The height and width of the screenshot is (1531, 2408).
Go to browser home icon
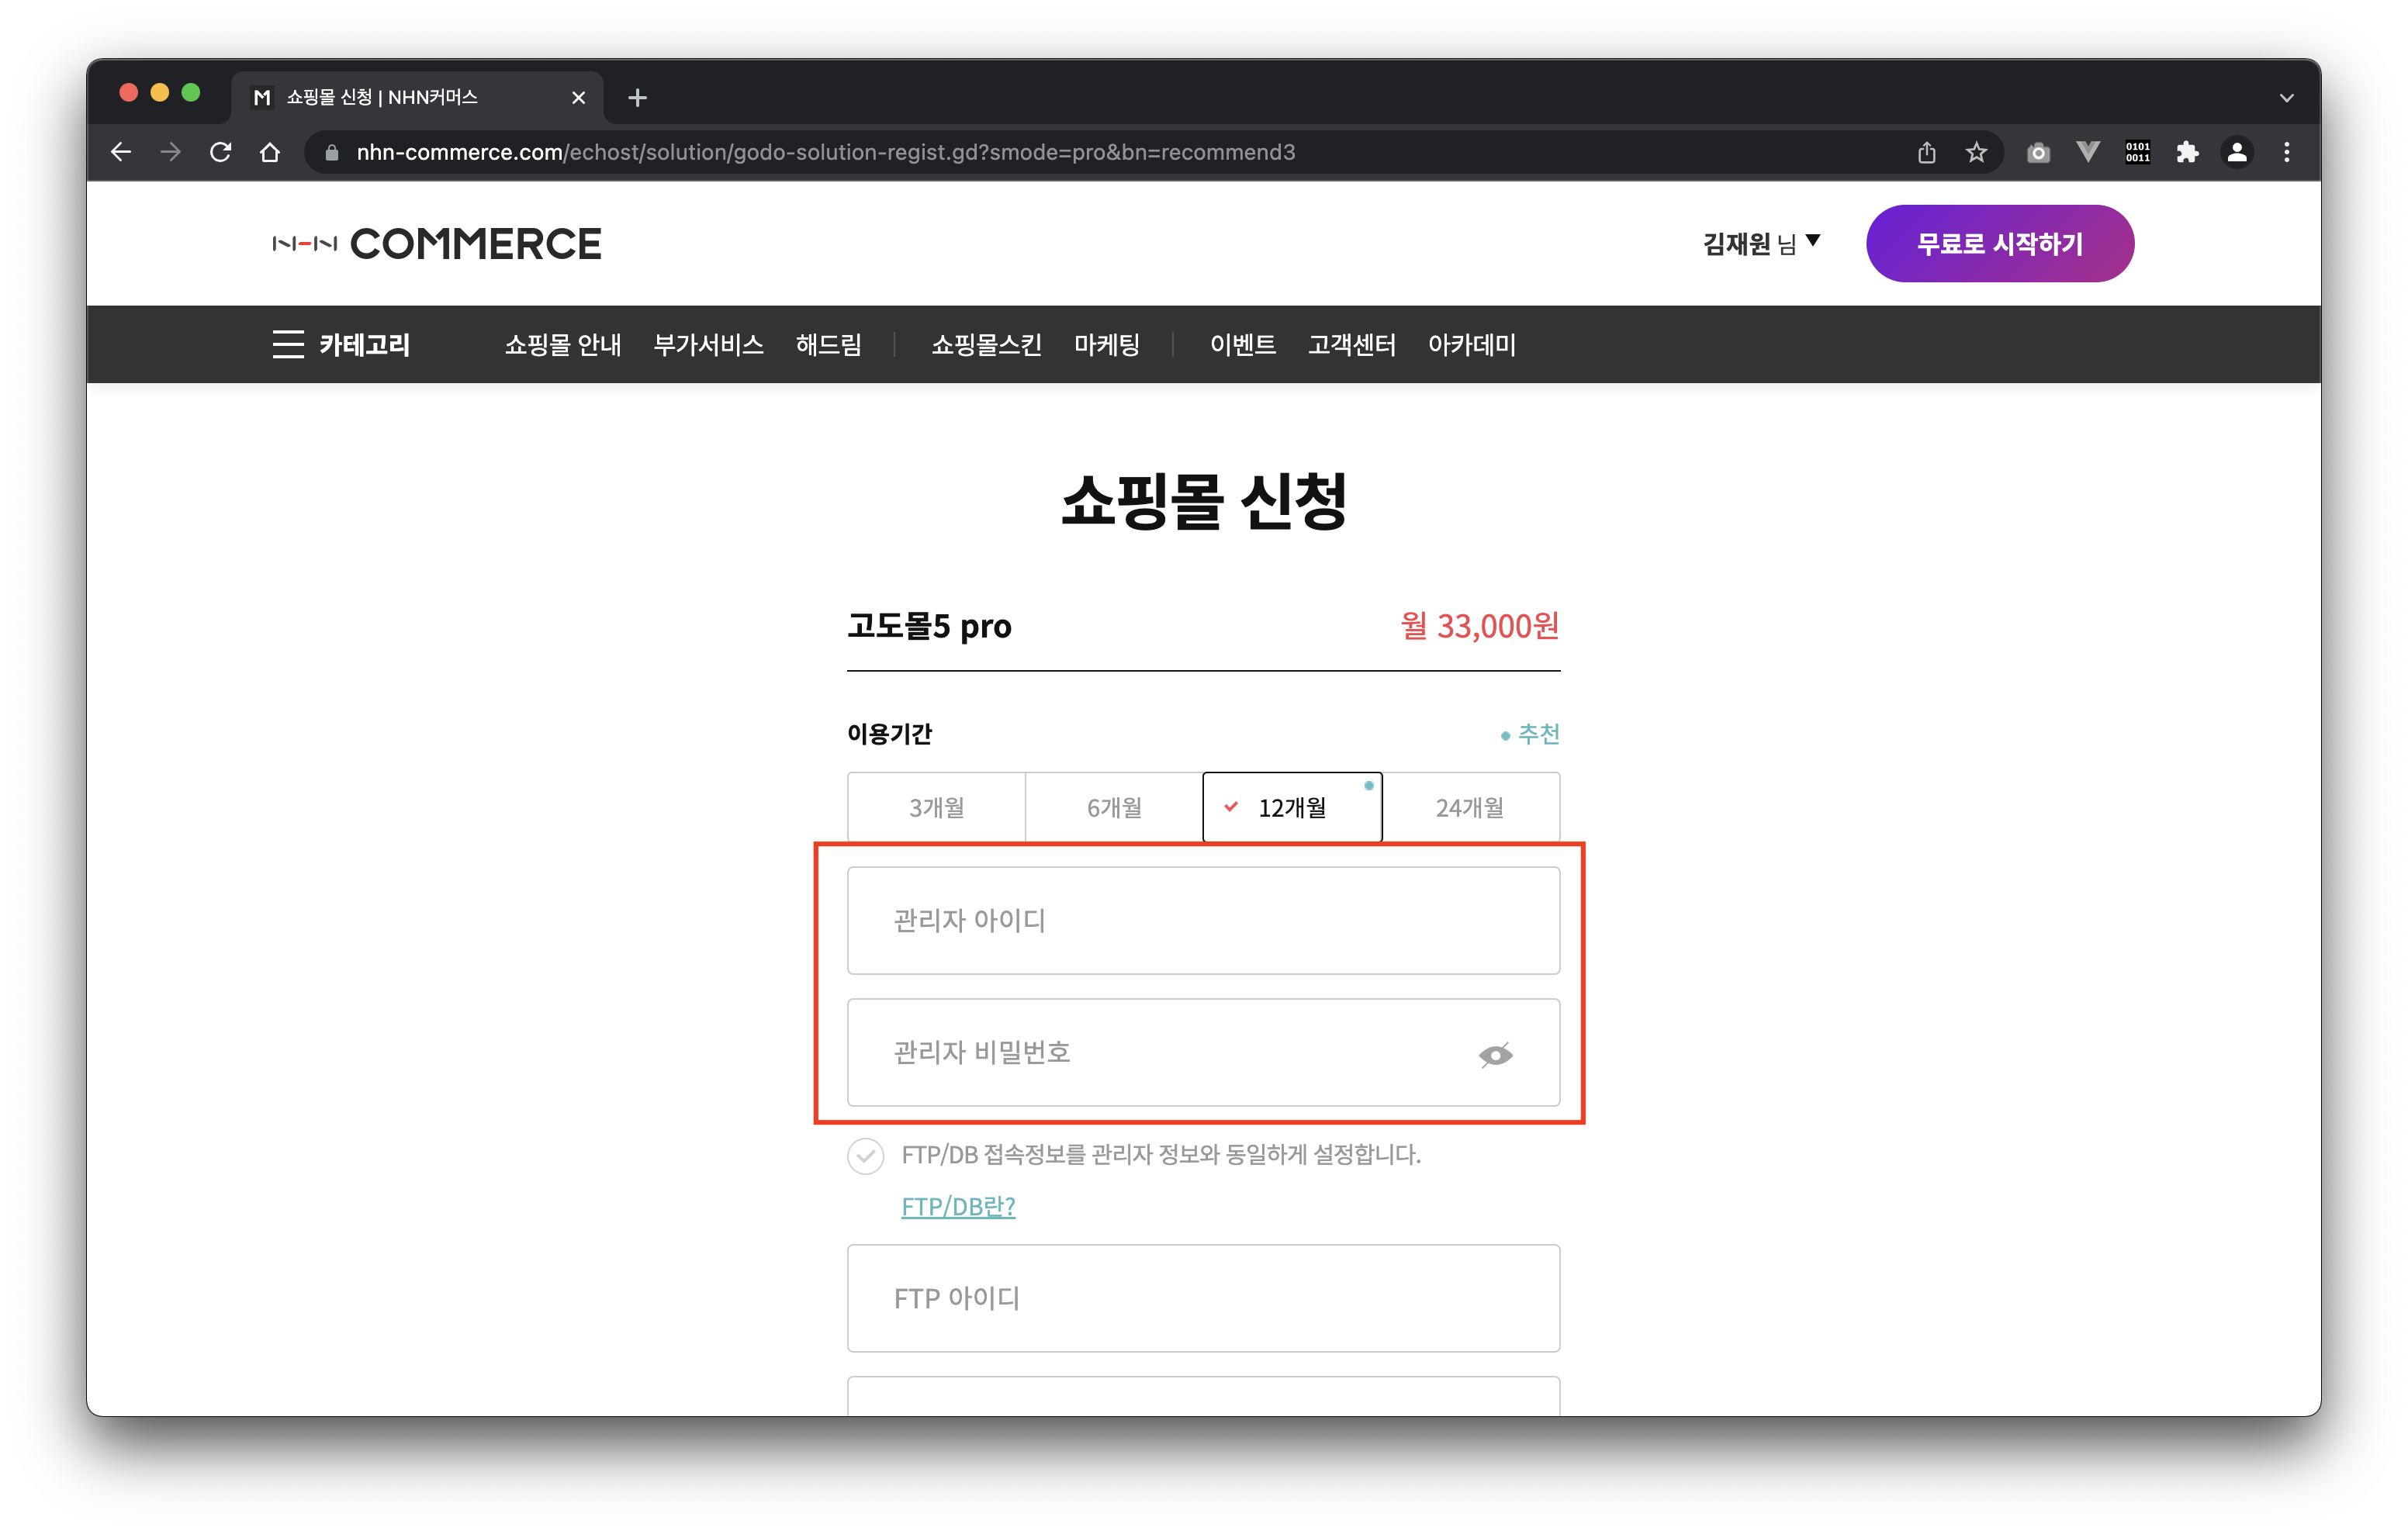[x=270, y=152]
